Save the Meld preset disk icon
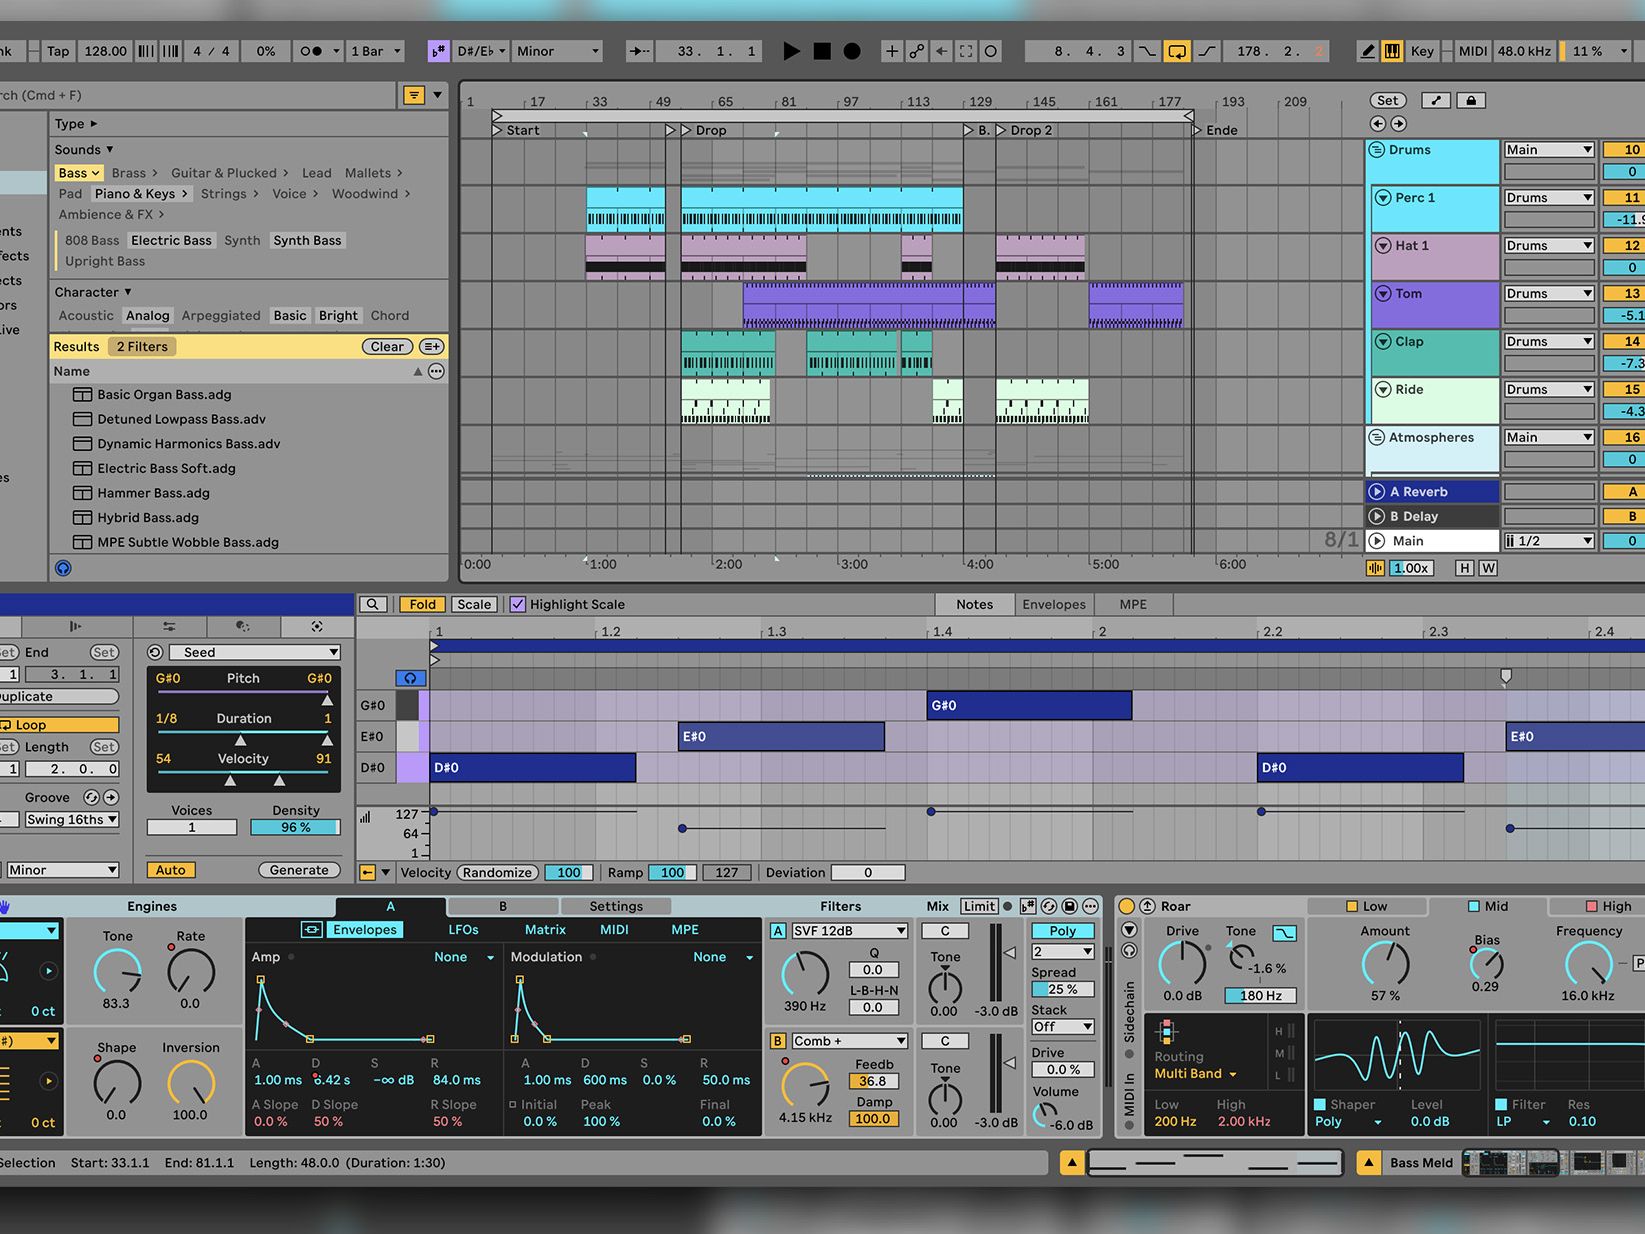This screenshot has width=1645, height=1234. click(1069, 906)
